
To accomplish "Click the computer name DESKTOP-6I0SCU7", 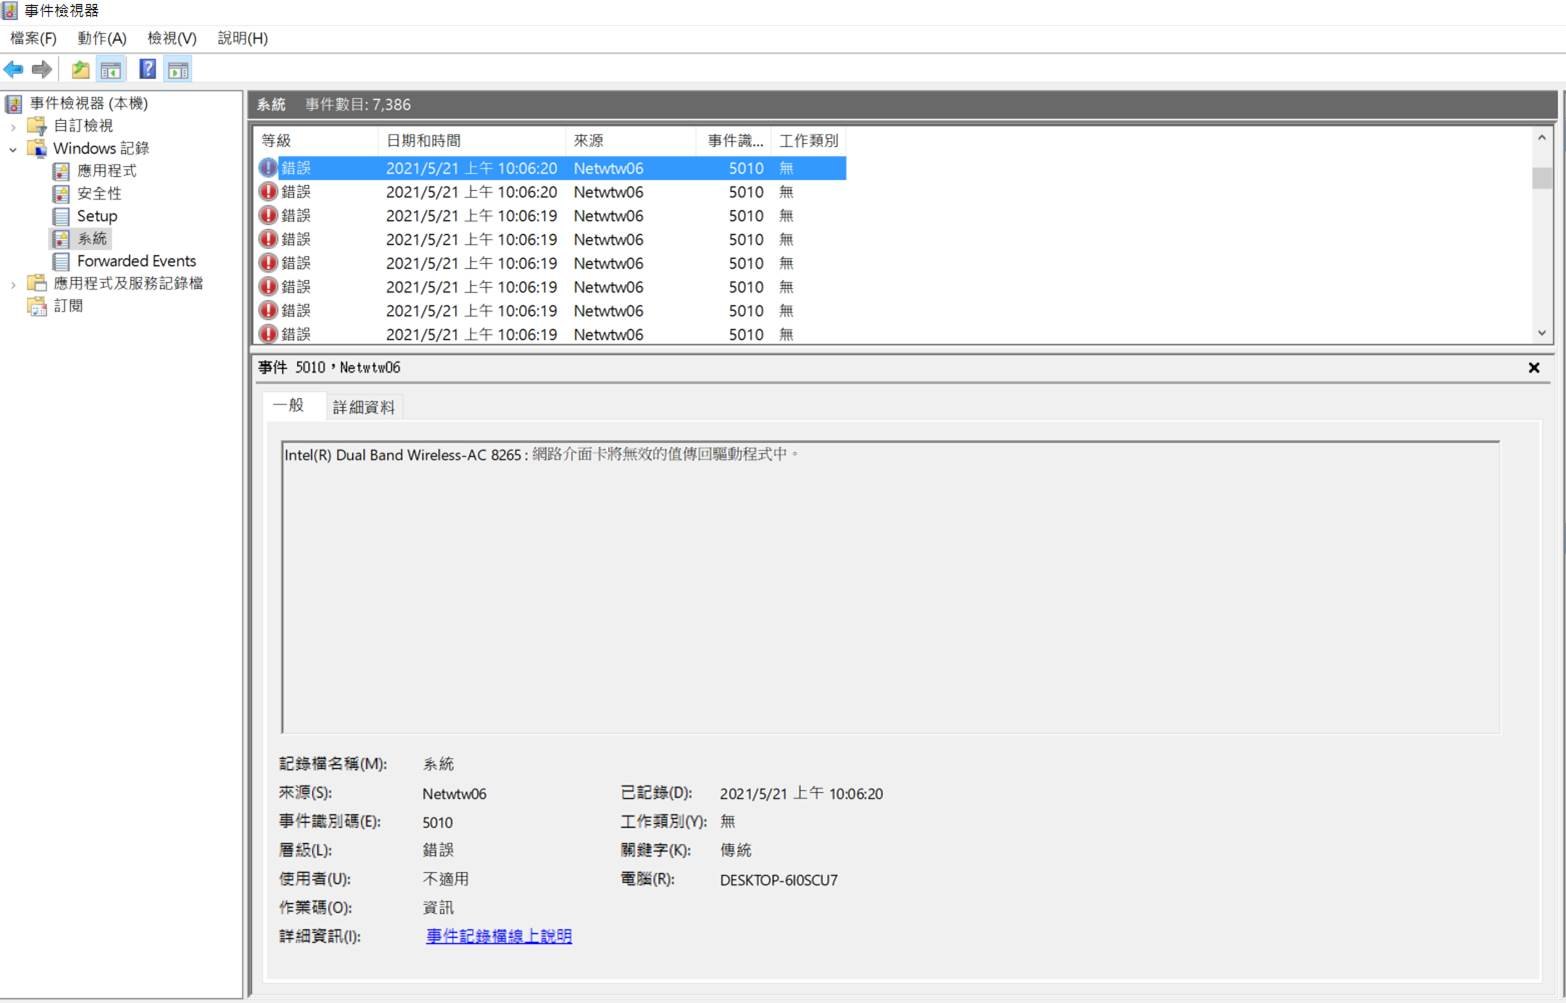I will [779, 880].
